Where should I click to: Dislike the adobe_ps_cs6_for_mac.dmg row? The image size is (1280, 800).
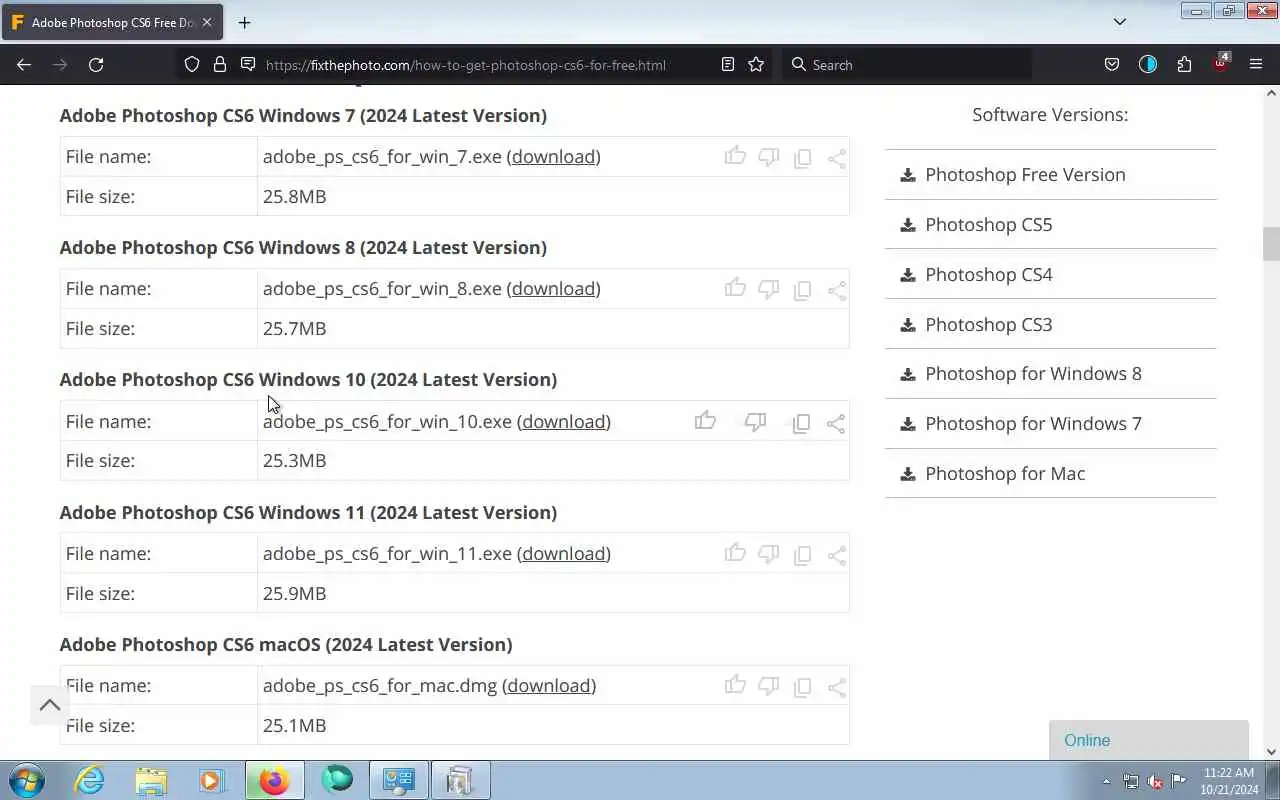tap(768, 686)
